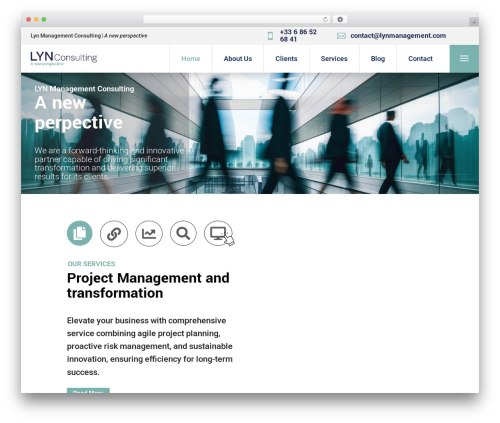500x423 pixels.
Task: Select the documents service icon
Action: point(80,233)
